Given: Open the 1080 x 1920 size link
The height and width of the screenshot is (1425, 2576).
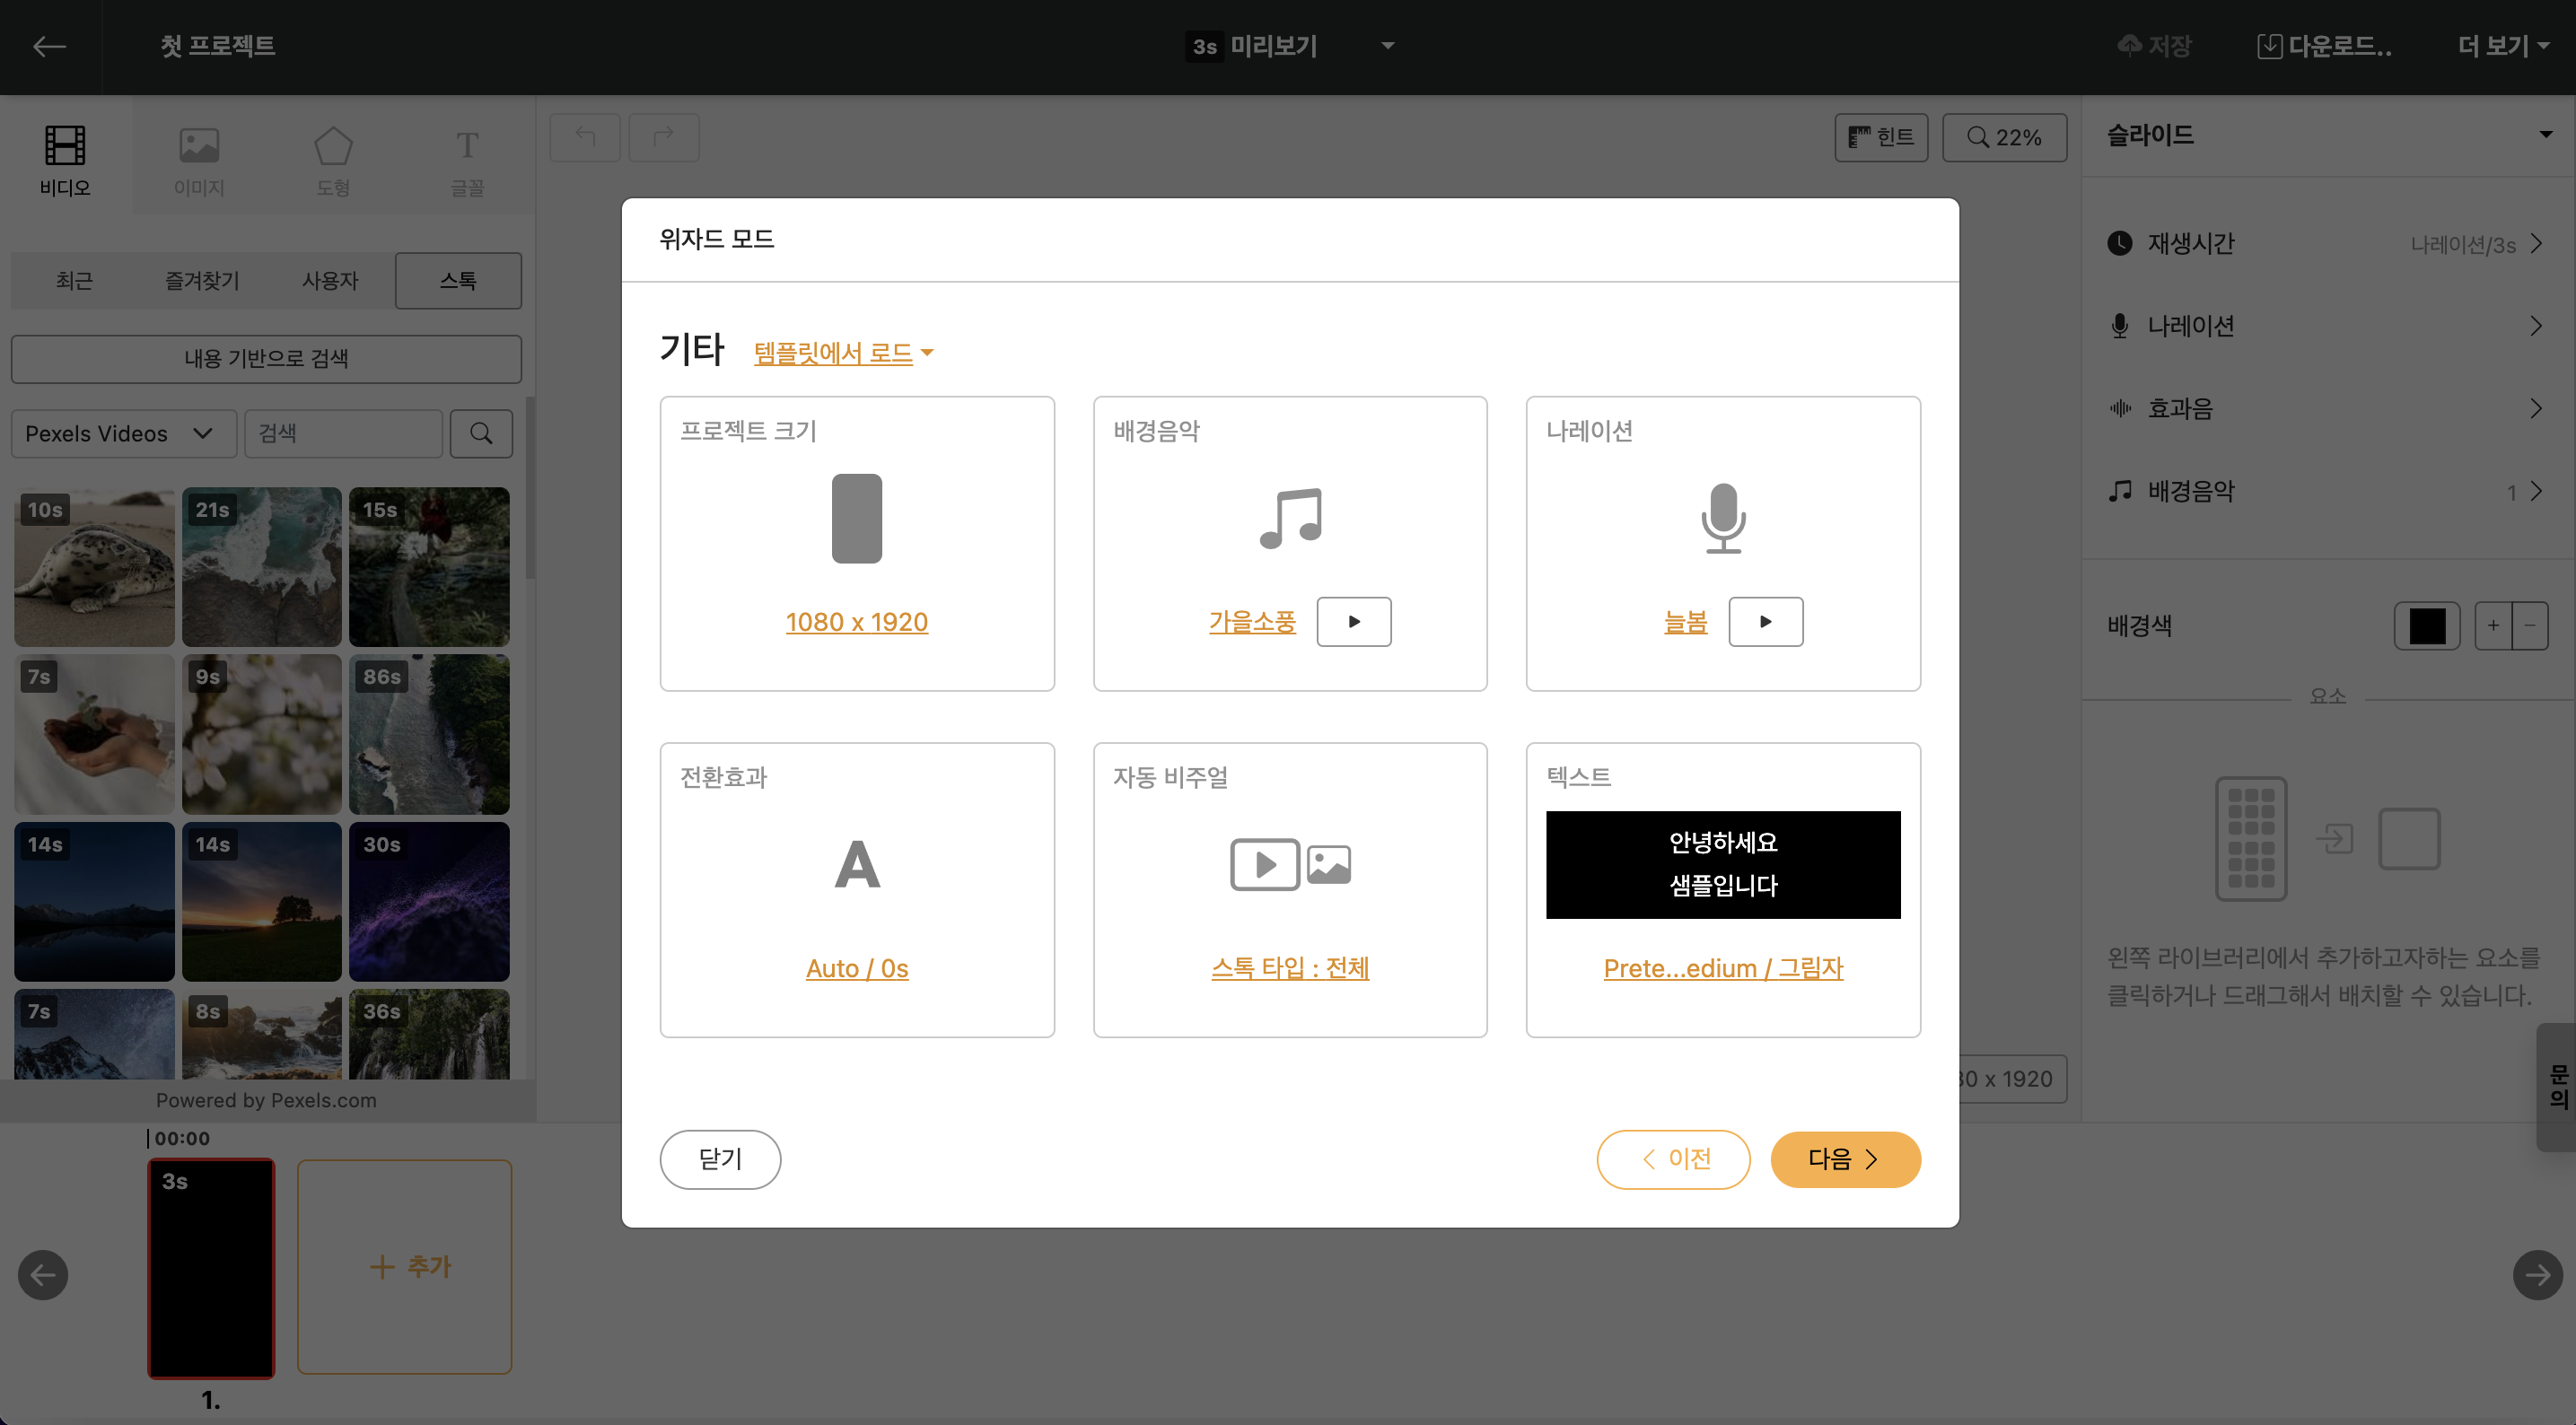Looking at the screenshot, I should click(857, 621).
